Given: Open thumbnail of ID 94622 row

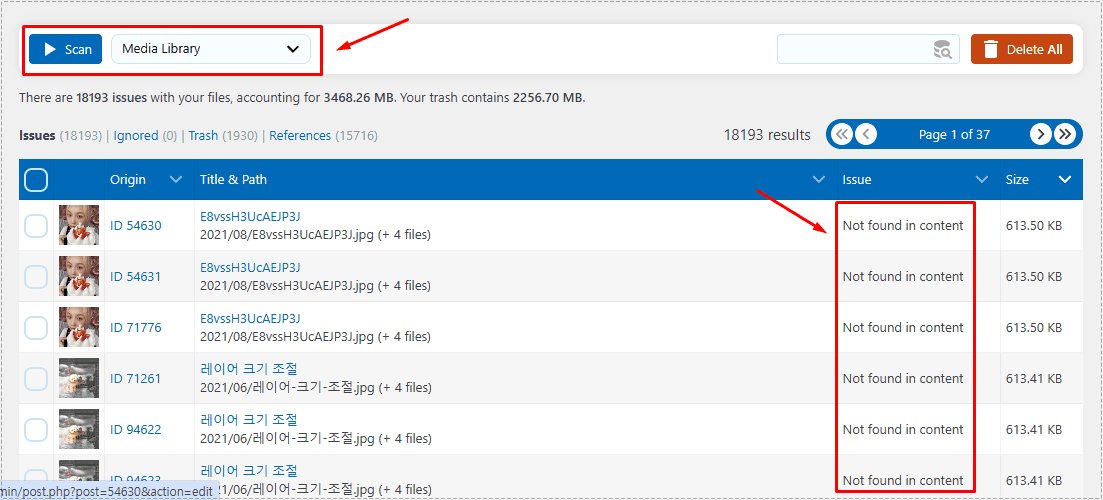Looking at the screenshot, I should tap(79, 429).
